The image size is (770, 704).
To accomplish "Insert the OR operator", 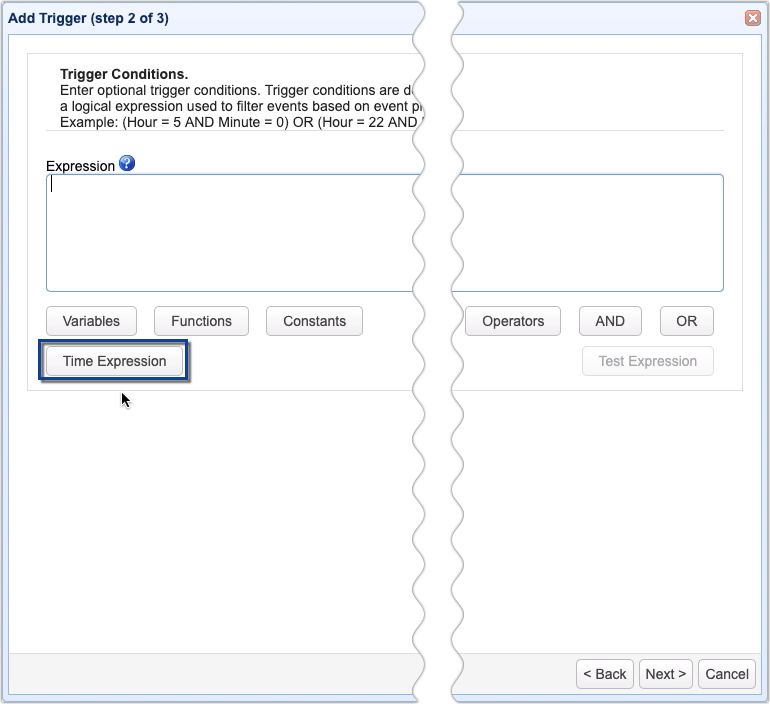I will (x=686, y=321).
